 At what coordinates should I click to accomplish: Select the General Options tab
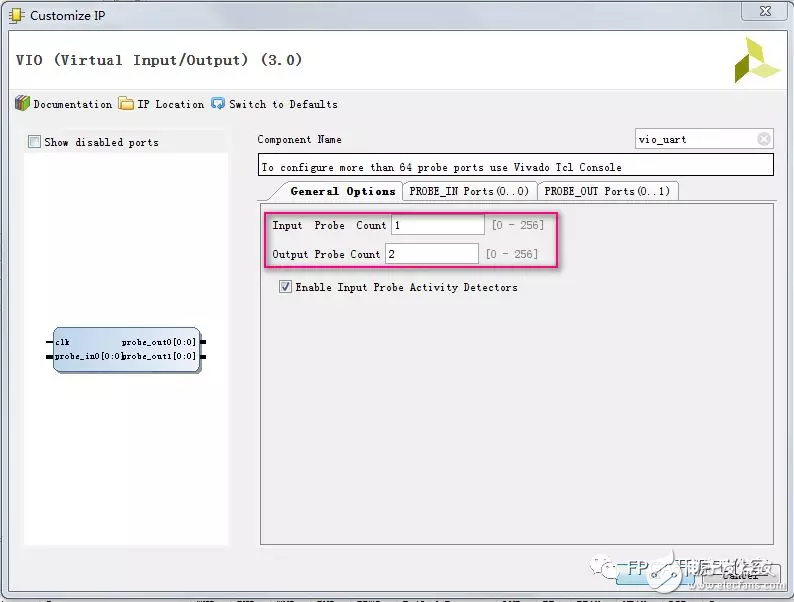point(342,191)
